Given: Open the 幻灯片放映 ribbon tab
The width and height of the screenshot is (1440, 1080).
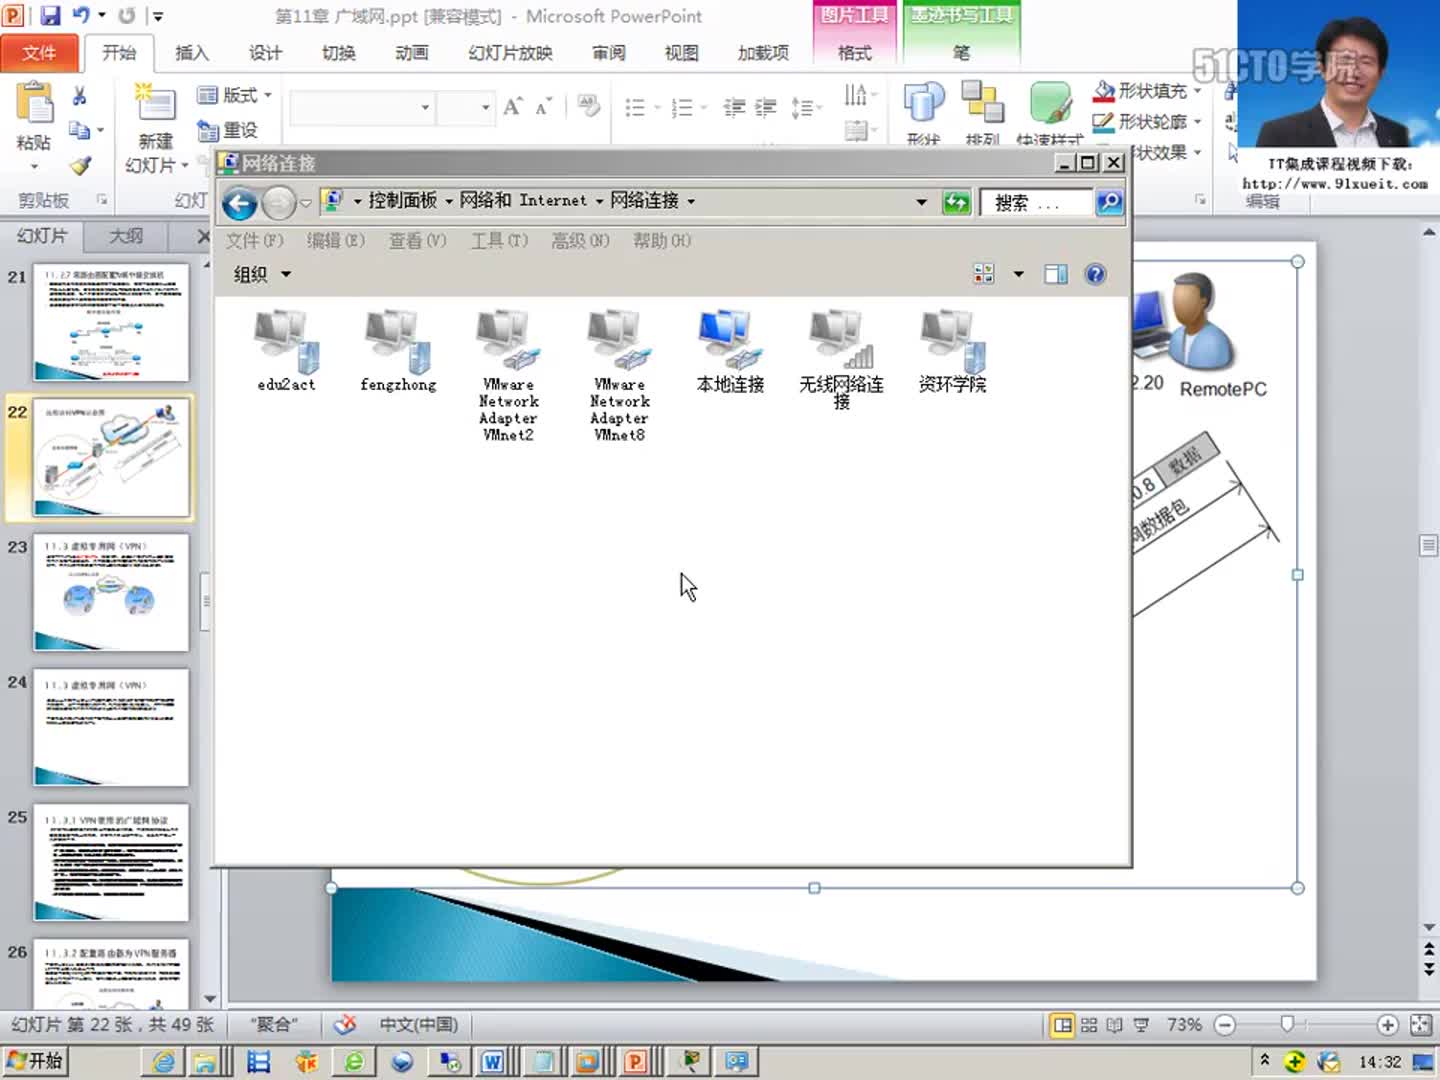Looking at the screenshot, I should point(510,53).
